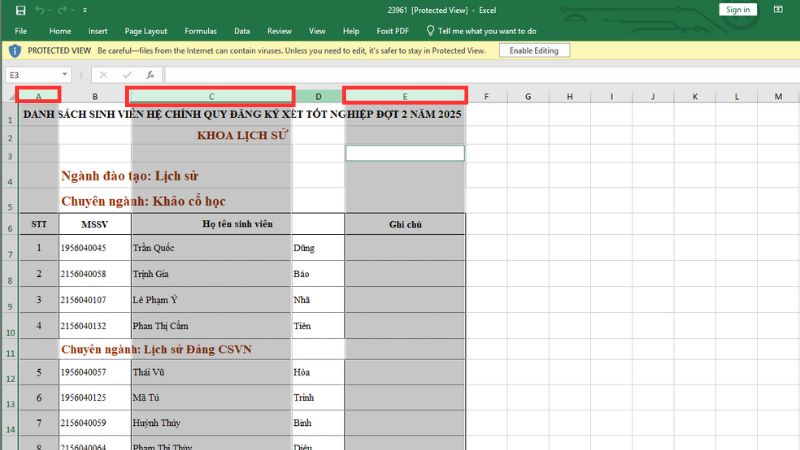Viewport: 800px width, 450px height.
Task: Expand the Name Box dropdown arrow
Action: coord(65,75)
